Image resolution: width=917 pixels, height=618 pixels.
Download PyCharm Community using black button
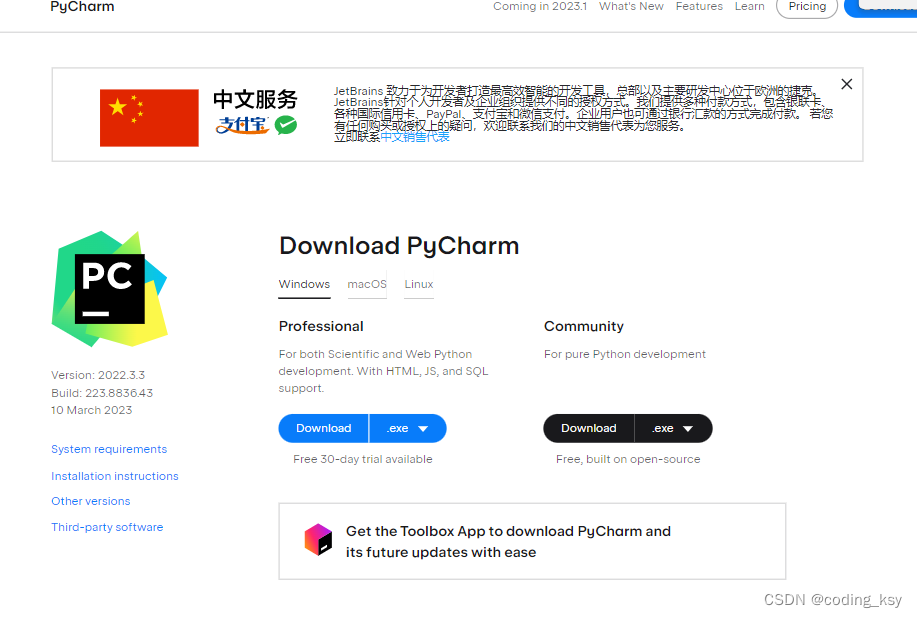588,429
